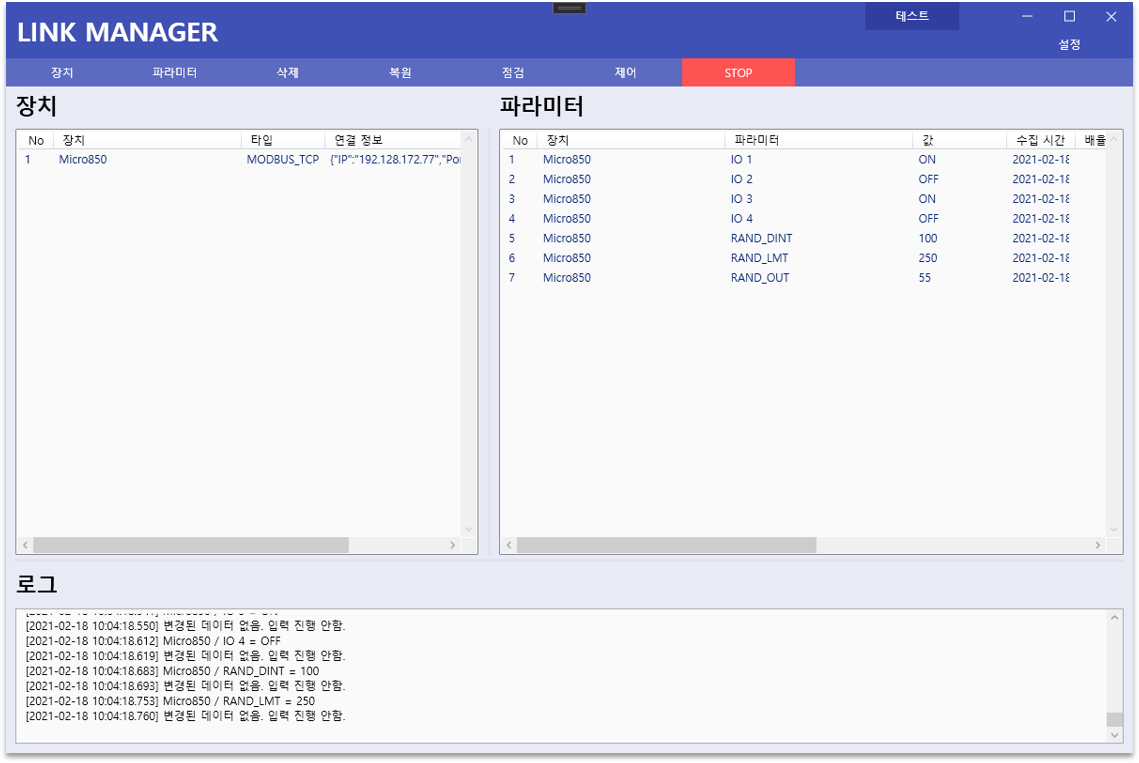Click right arrow of device list horizontal scrollbar
Screen dimensions: 1139x763
click(x=453, y=545)
